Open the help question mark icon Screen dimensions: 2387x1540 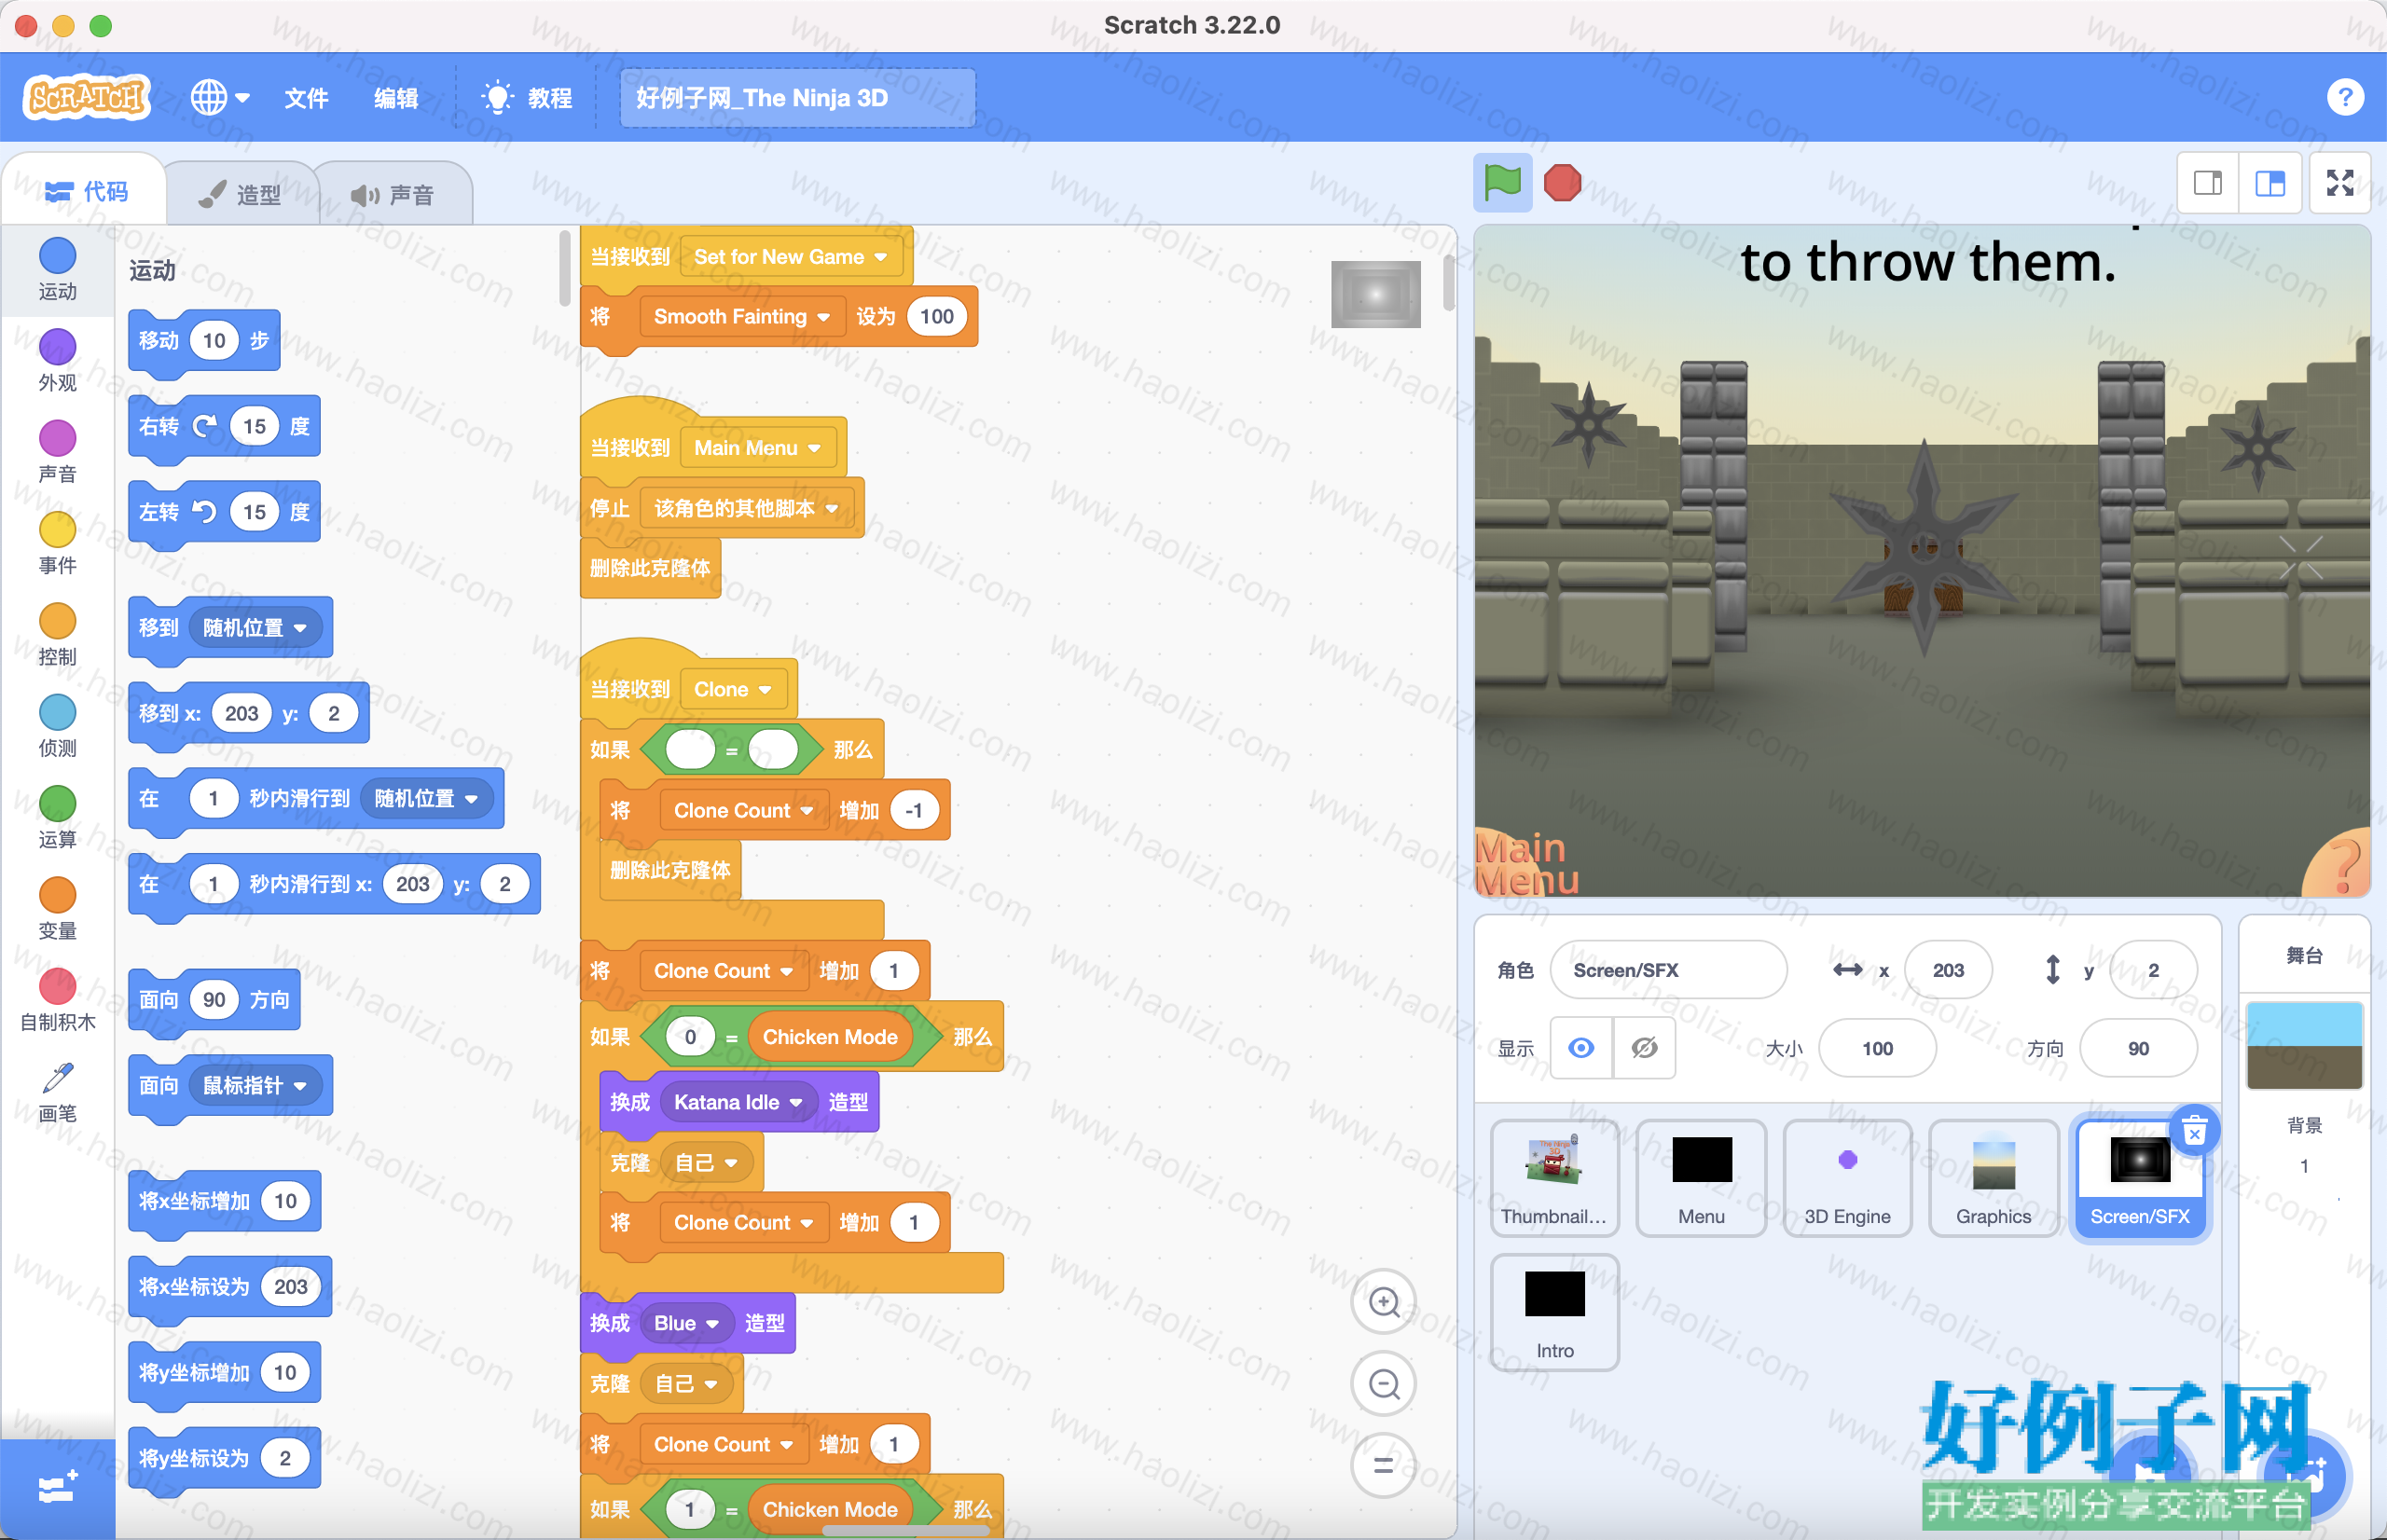[x=2345, y=97]
